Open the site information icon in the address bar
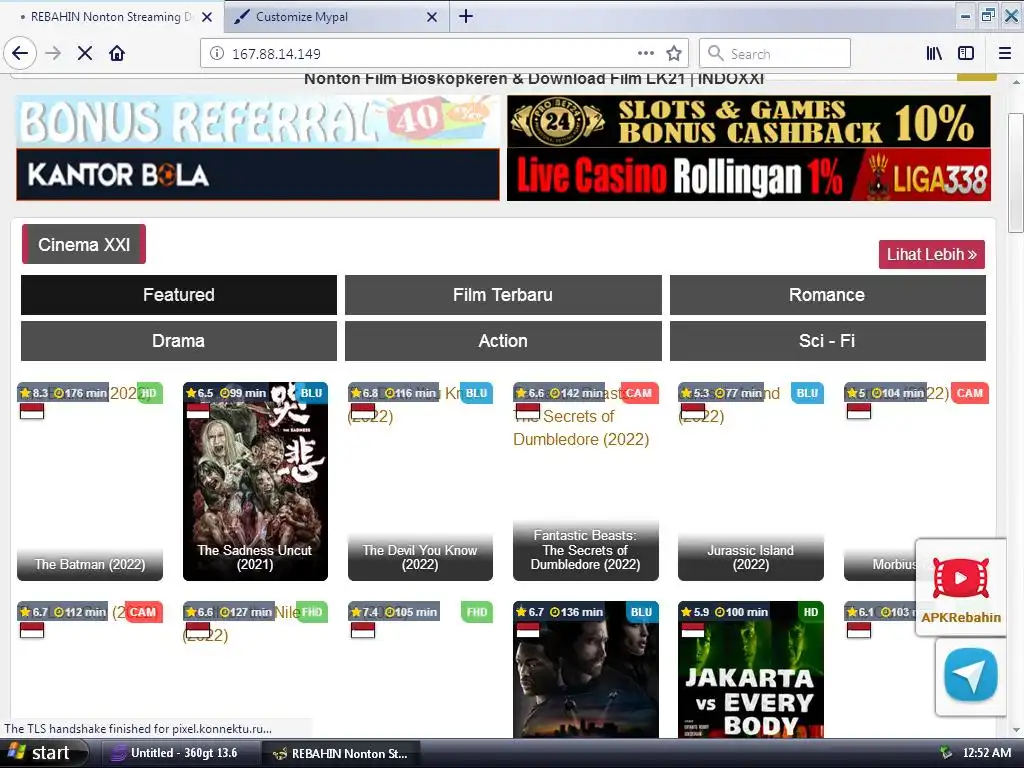The height and width of the screenshot is (768, 1024). tap(217, 54)
